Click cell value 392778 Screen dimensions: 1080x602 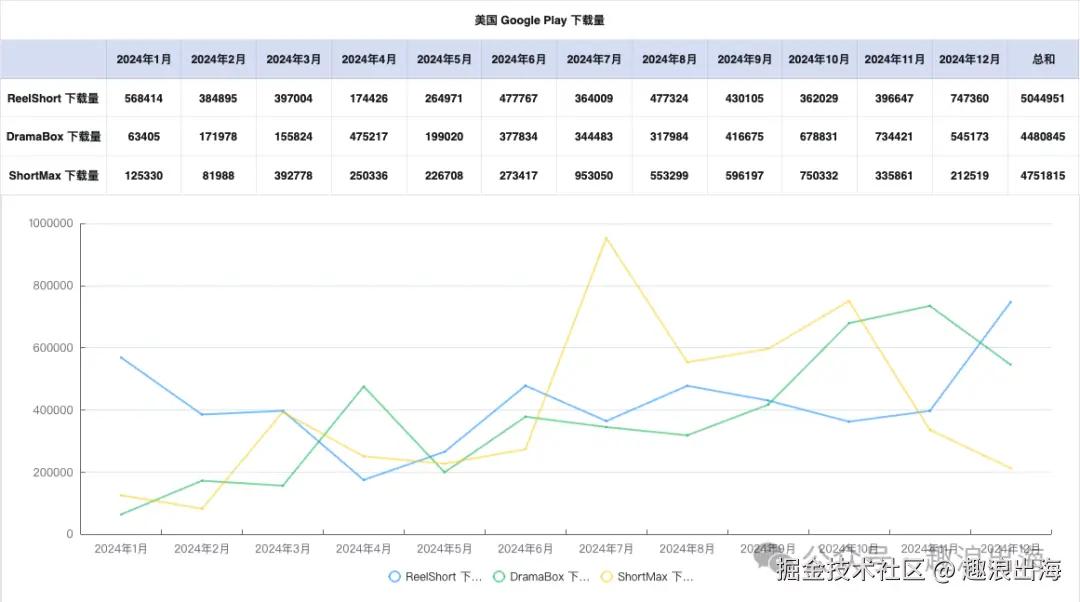(293, 176)
